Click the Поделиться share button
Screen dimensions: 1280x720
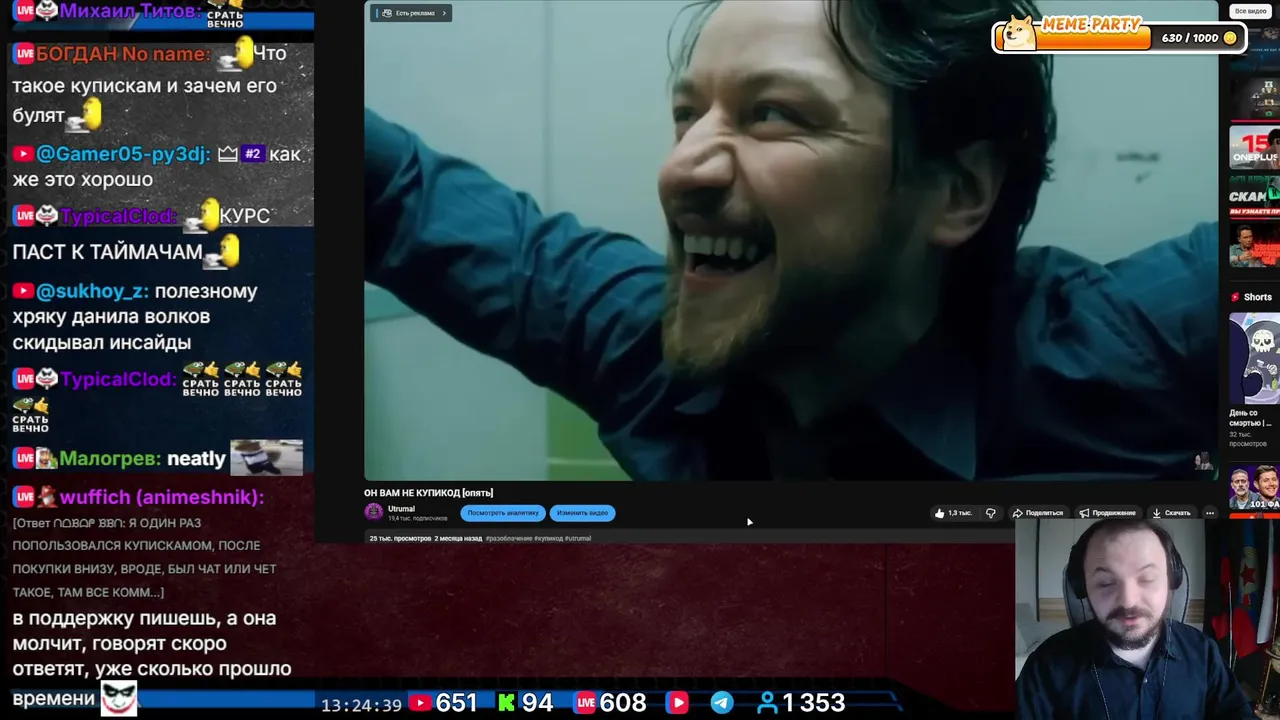coord(1038,513)
